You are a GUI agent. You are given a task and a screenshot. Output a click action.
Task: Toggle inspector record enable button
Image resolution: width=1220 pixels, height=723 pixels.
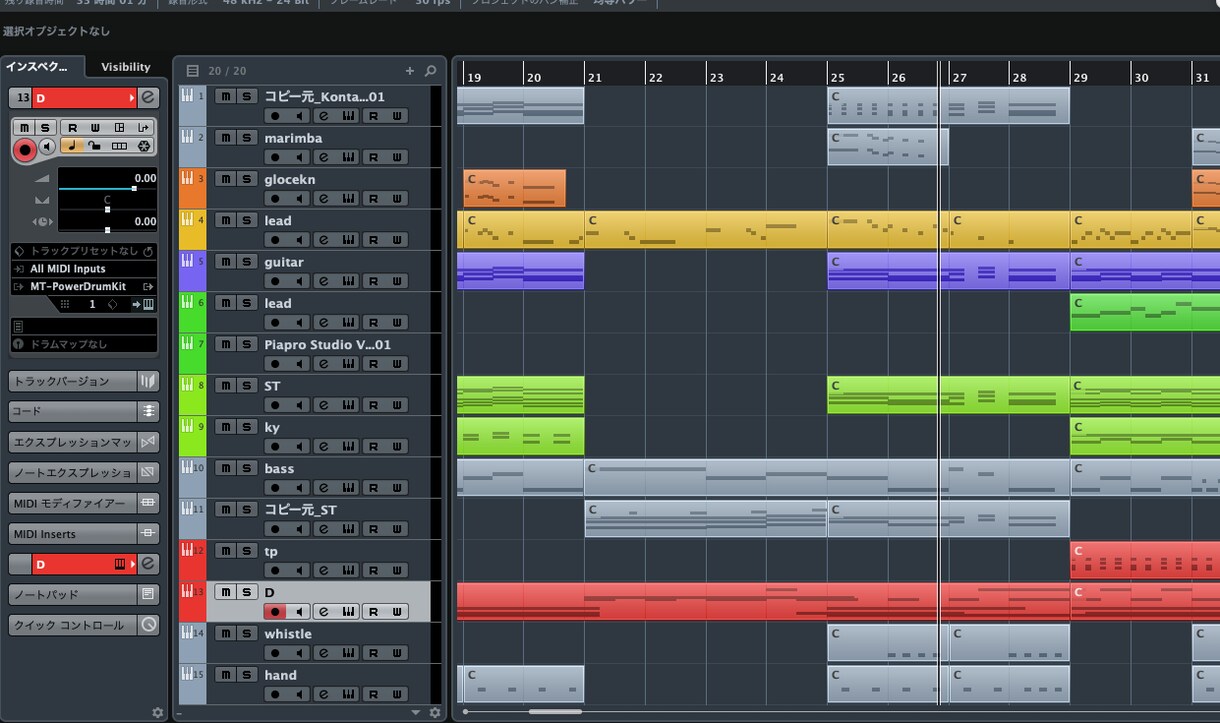click(25, 149)
